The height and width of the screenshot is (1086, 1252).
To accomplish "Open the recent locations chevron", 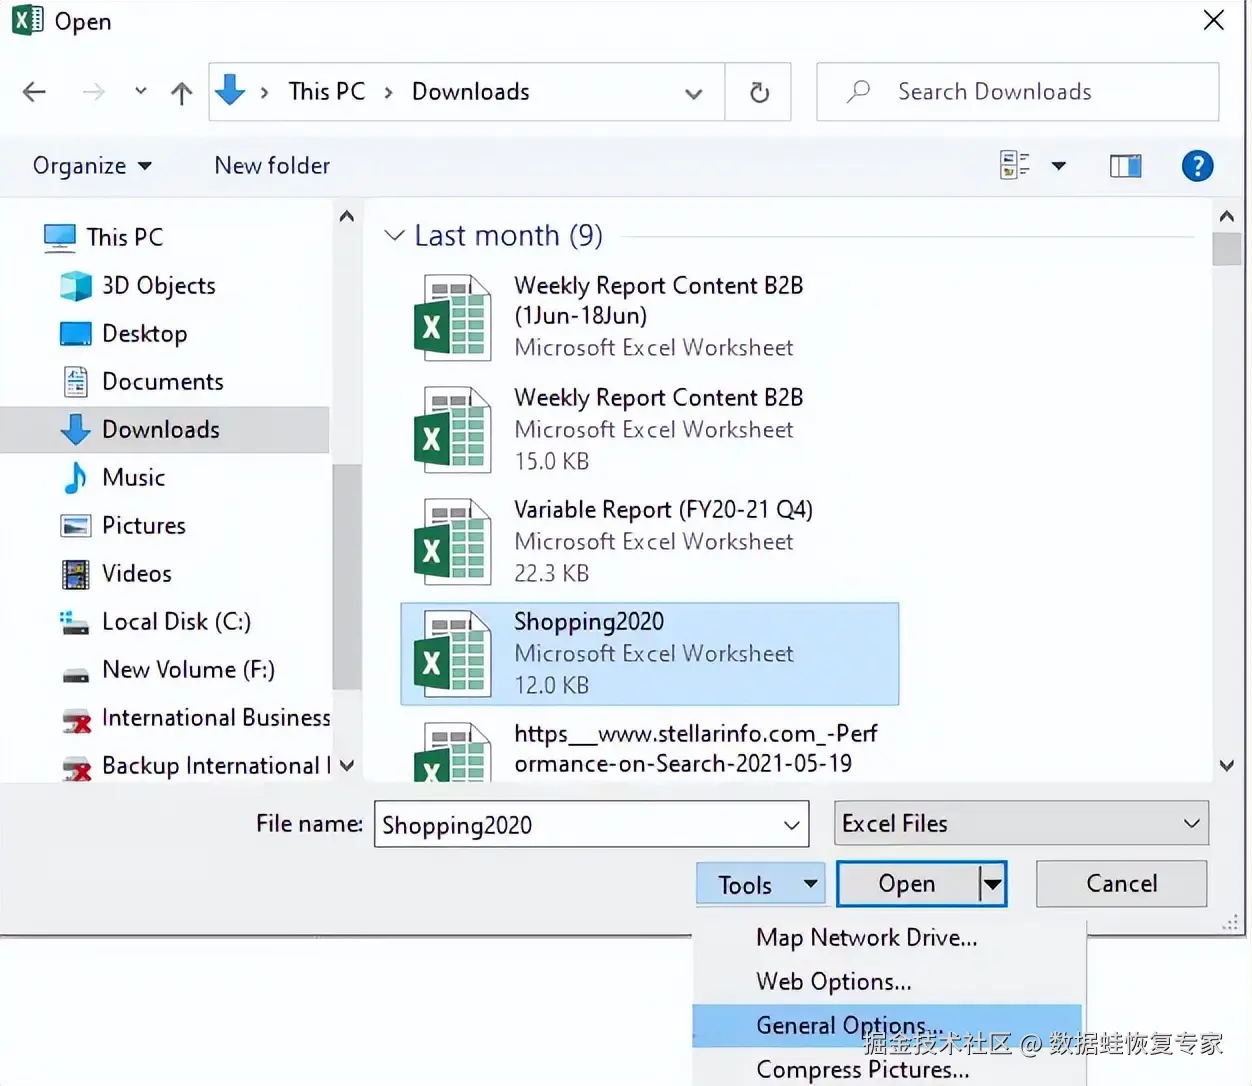I will click(x=141, y=92).
